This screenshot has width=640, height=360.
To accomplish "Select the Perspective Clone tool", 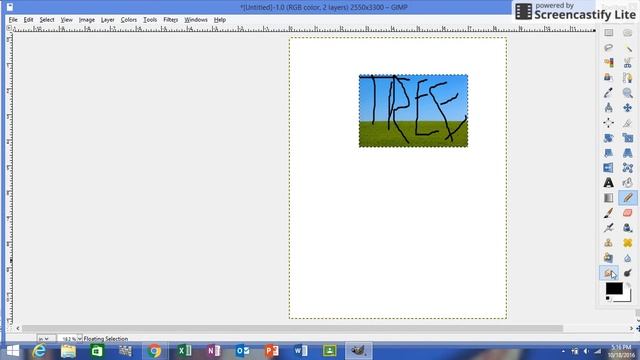I will click(609, 258).
